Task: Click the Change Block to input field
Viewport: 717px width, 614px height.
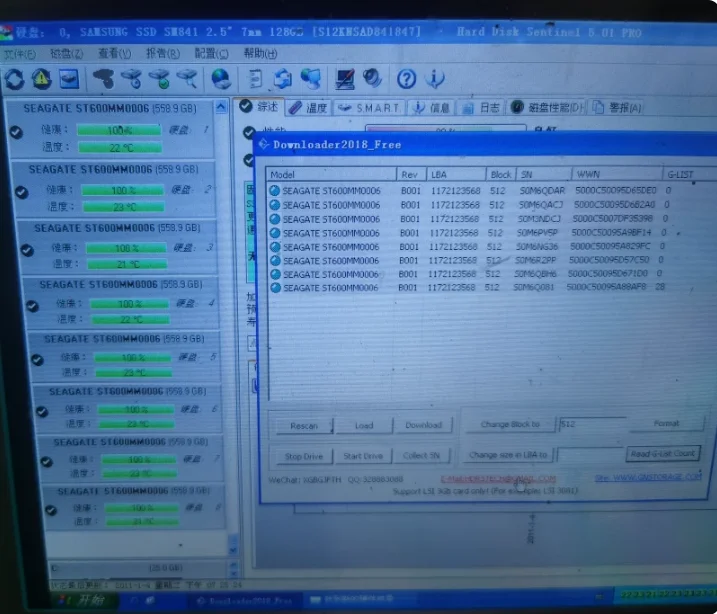Action: pos(592,424)
